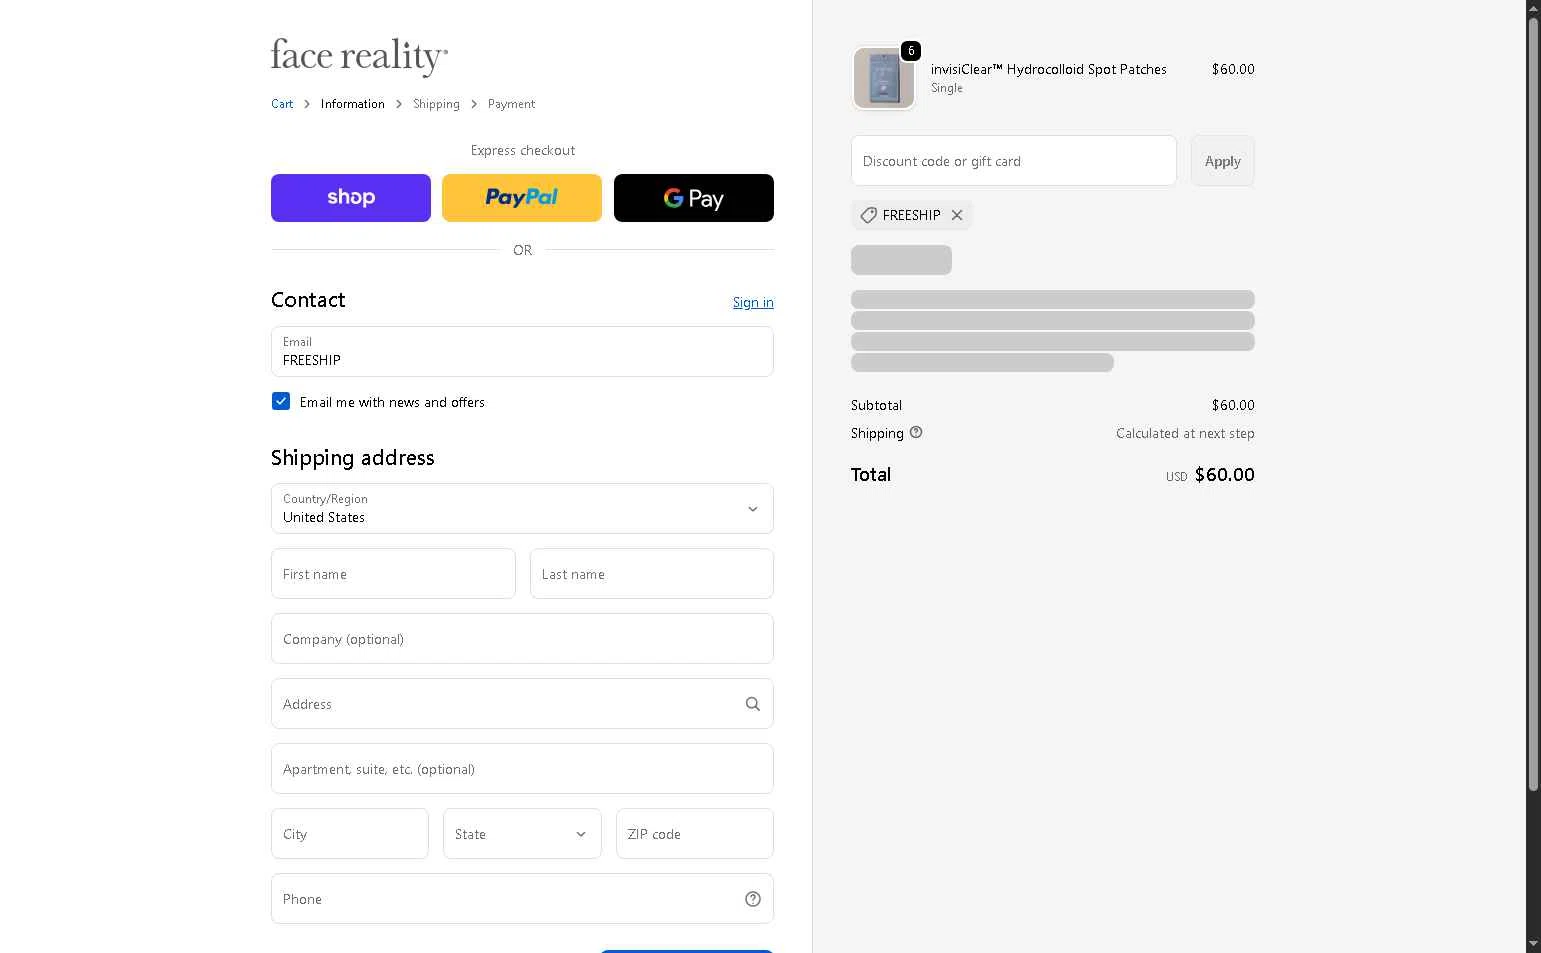Click the Company (optional) field
This screenshot has height=953, width=1541.
pos(522,639)
